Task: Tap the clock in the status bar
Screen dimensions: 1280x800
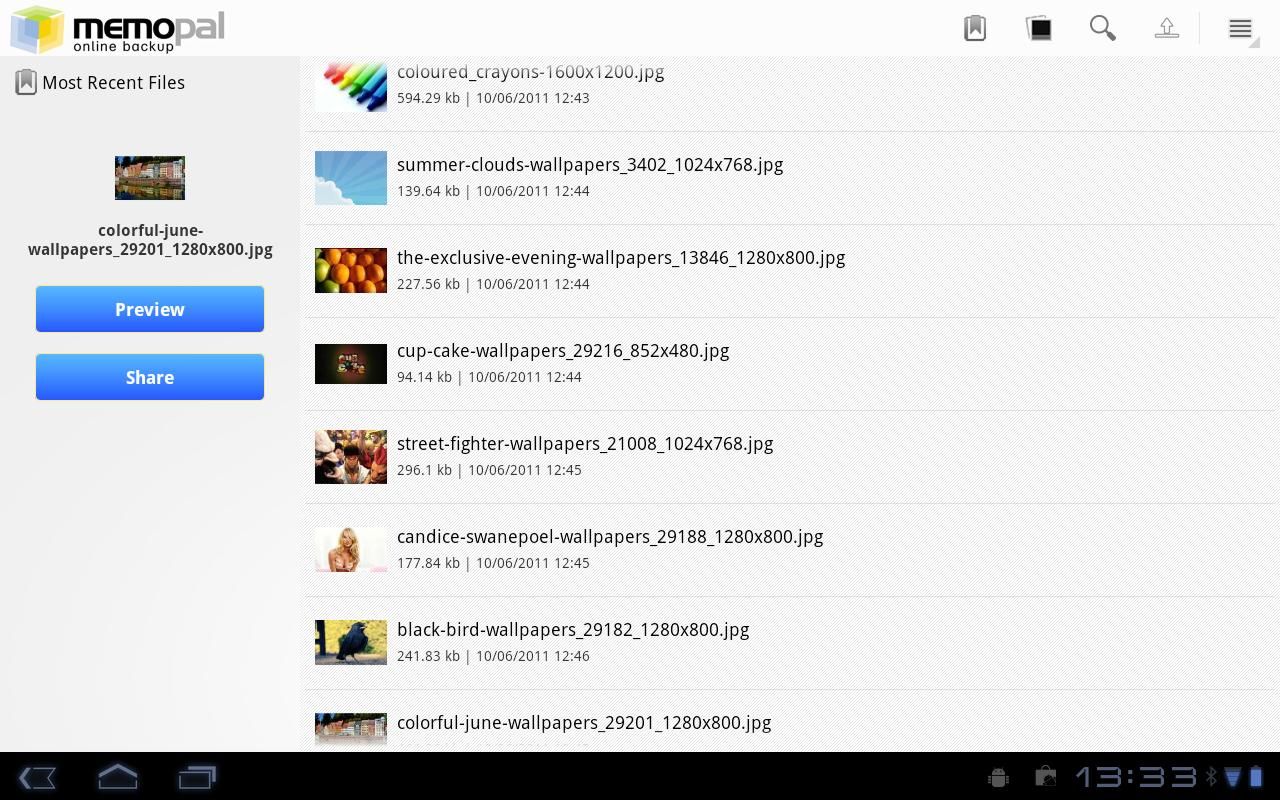Action: coord(1140,776)
